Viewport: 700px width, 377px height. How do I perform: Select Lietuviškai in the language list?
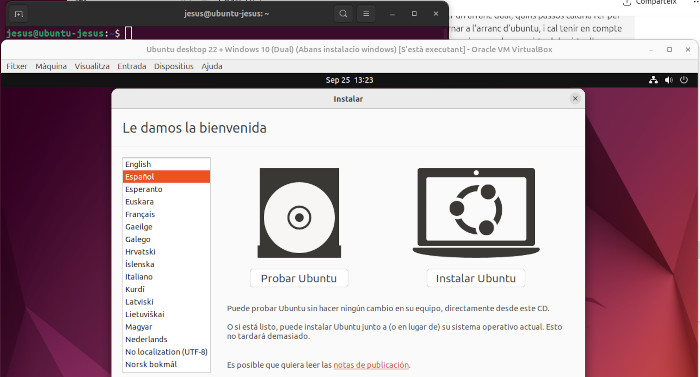click(x=166, y=314)
